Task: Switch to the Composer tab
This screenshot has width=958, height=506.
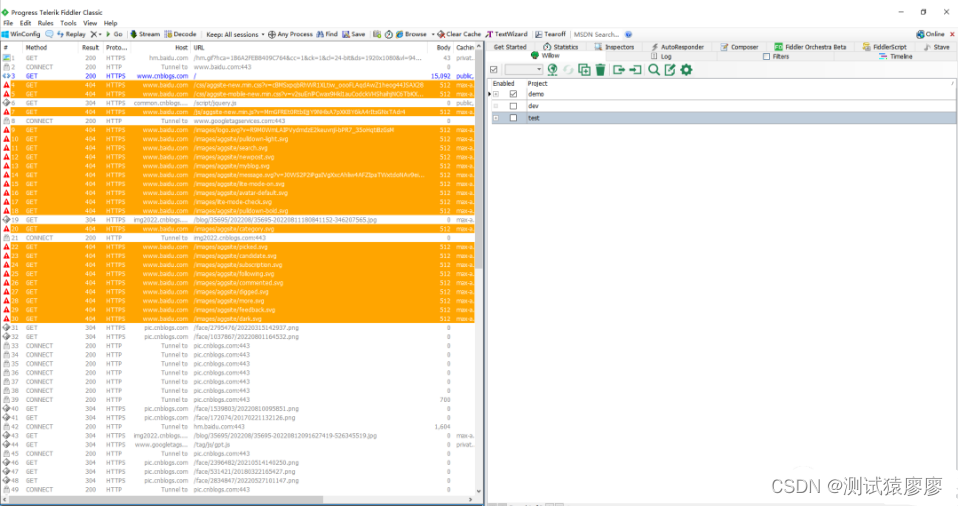Action: pos(739,47)
